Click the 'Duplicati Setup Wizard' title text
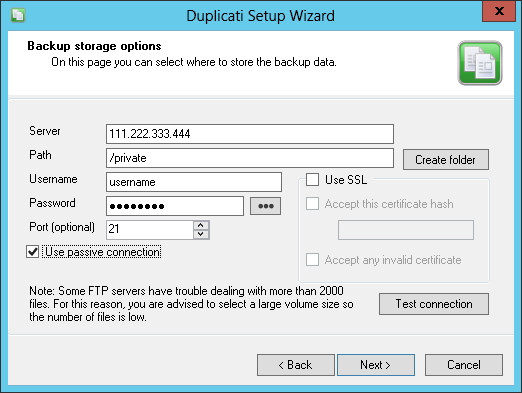Viewport: 522px width, 393px height. (260, 16)
